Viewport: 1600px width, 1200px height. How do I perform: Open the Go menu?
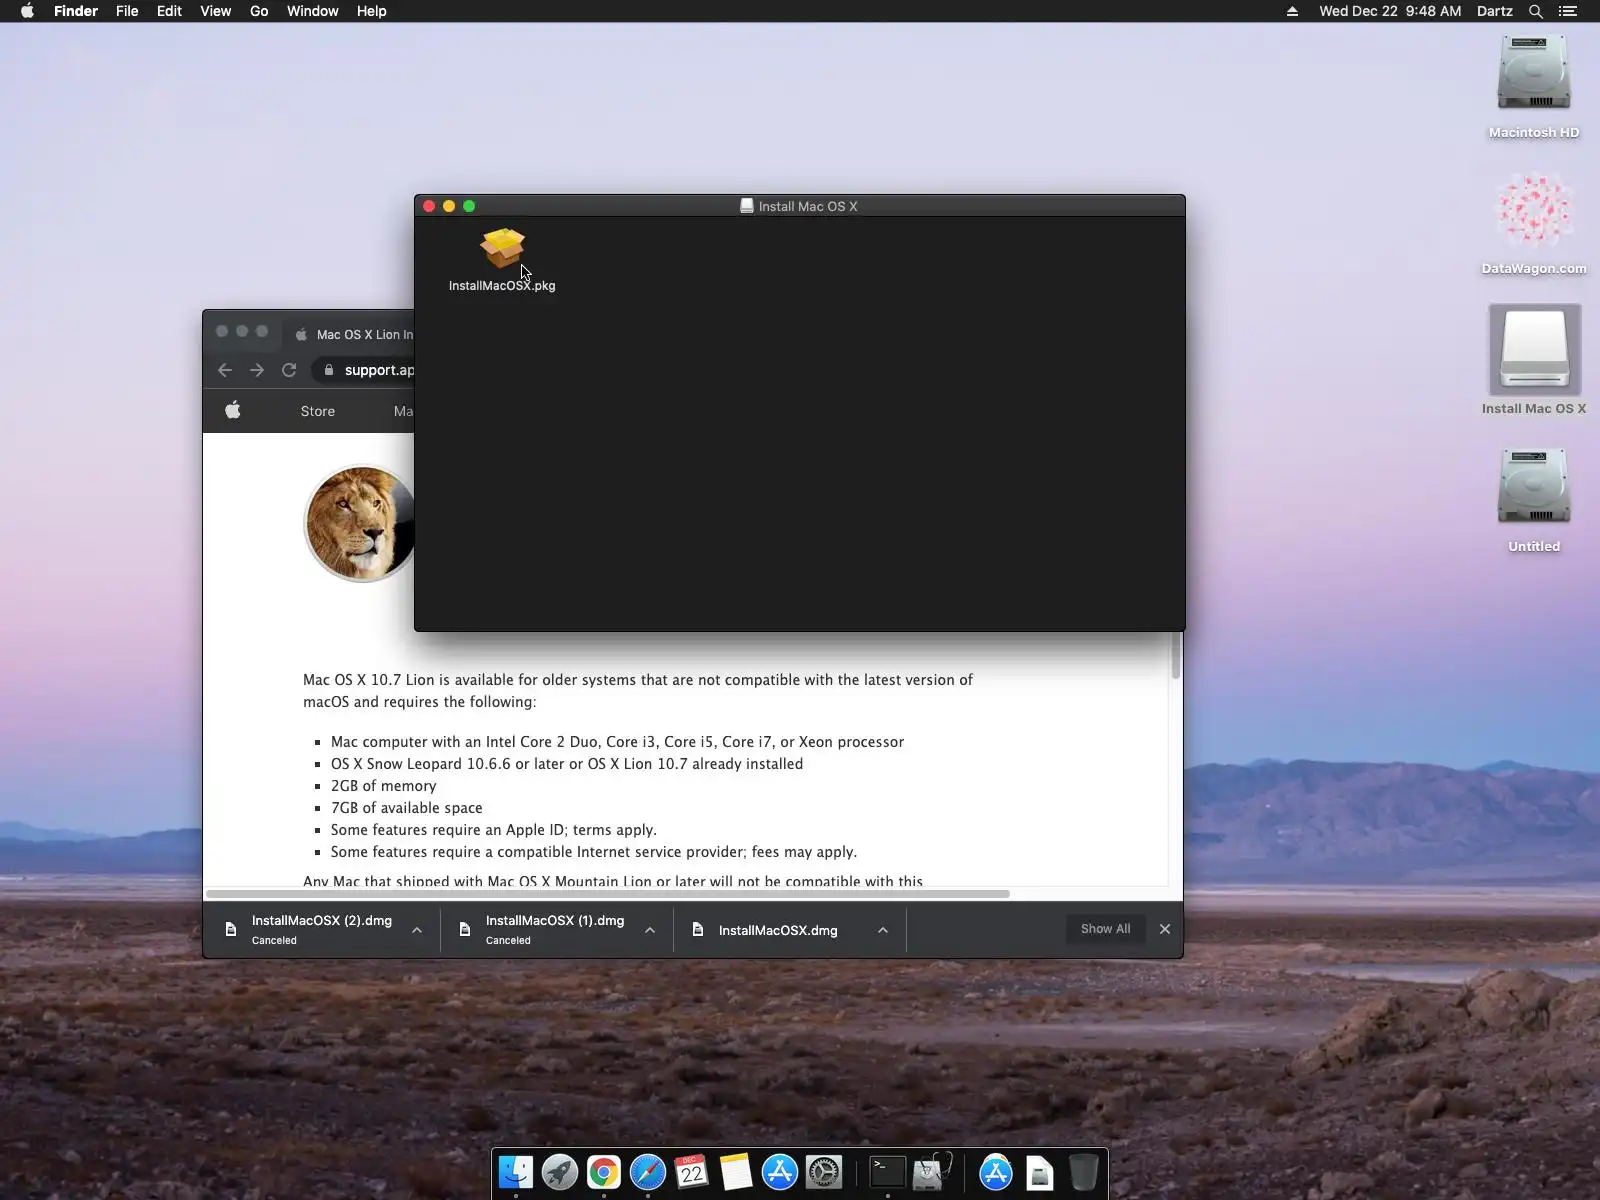pyautogui.click(x=259, y=11)
